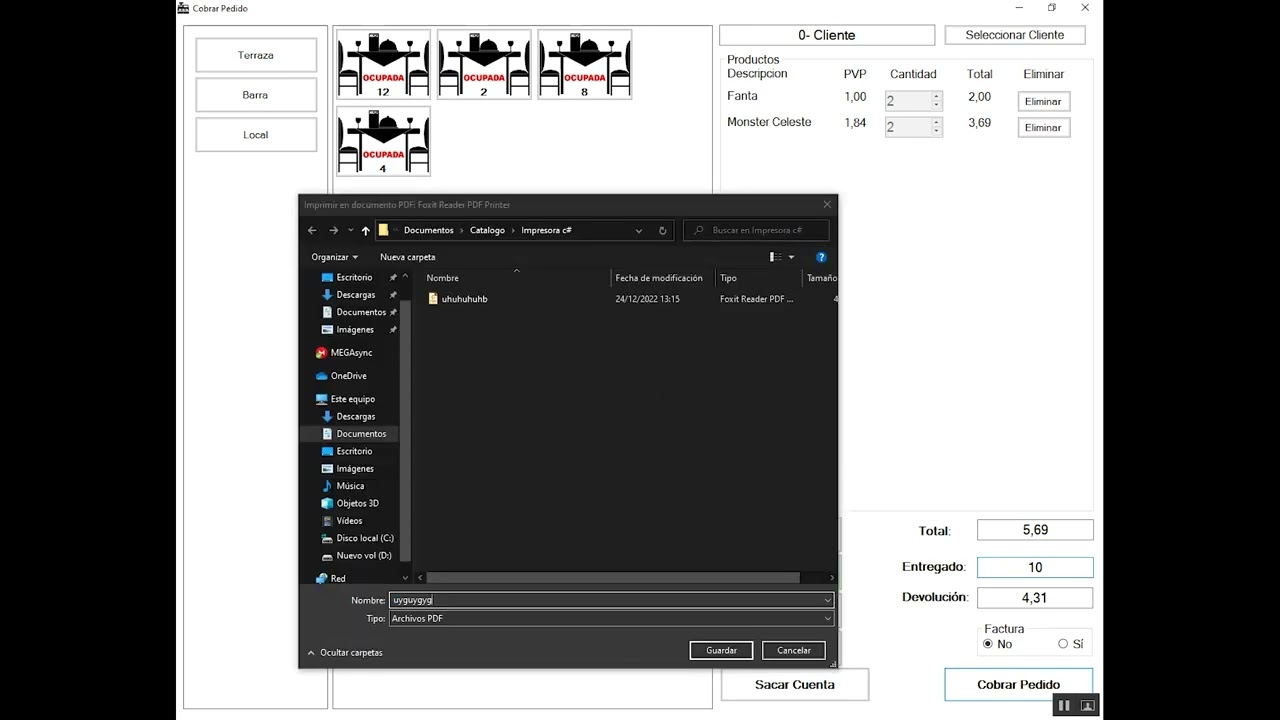Open the Organizar menu
This screenshot has width=1280, height=720.
coord(335,257)
